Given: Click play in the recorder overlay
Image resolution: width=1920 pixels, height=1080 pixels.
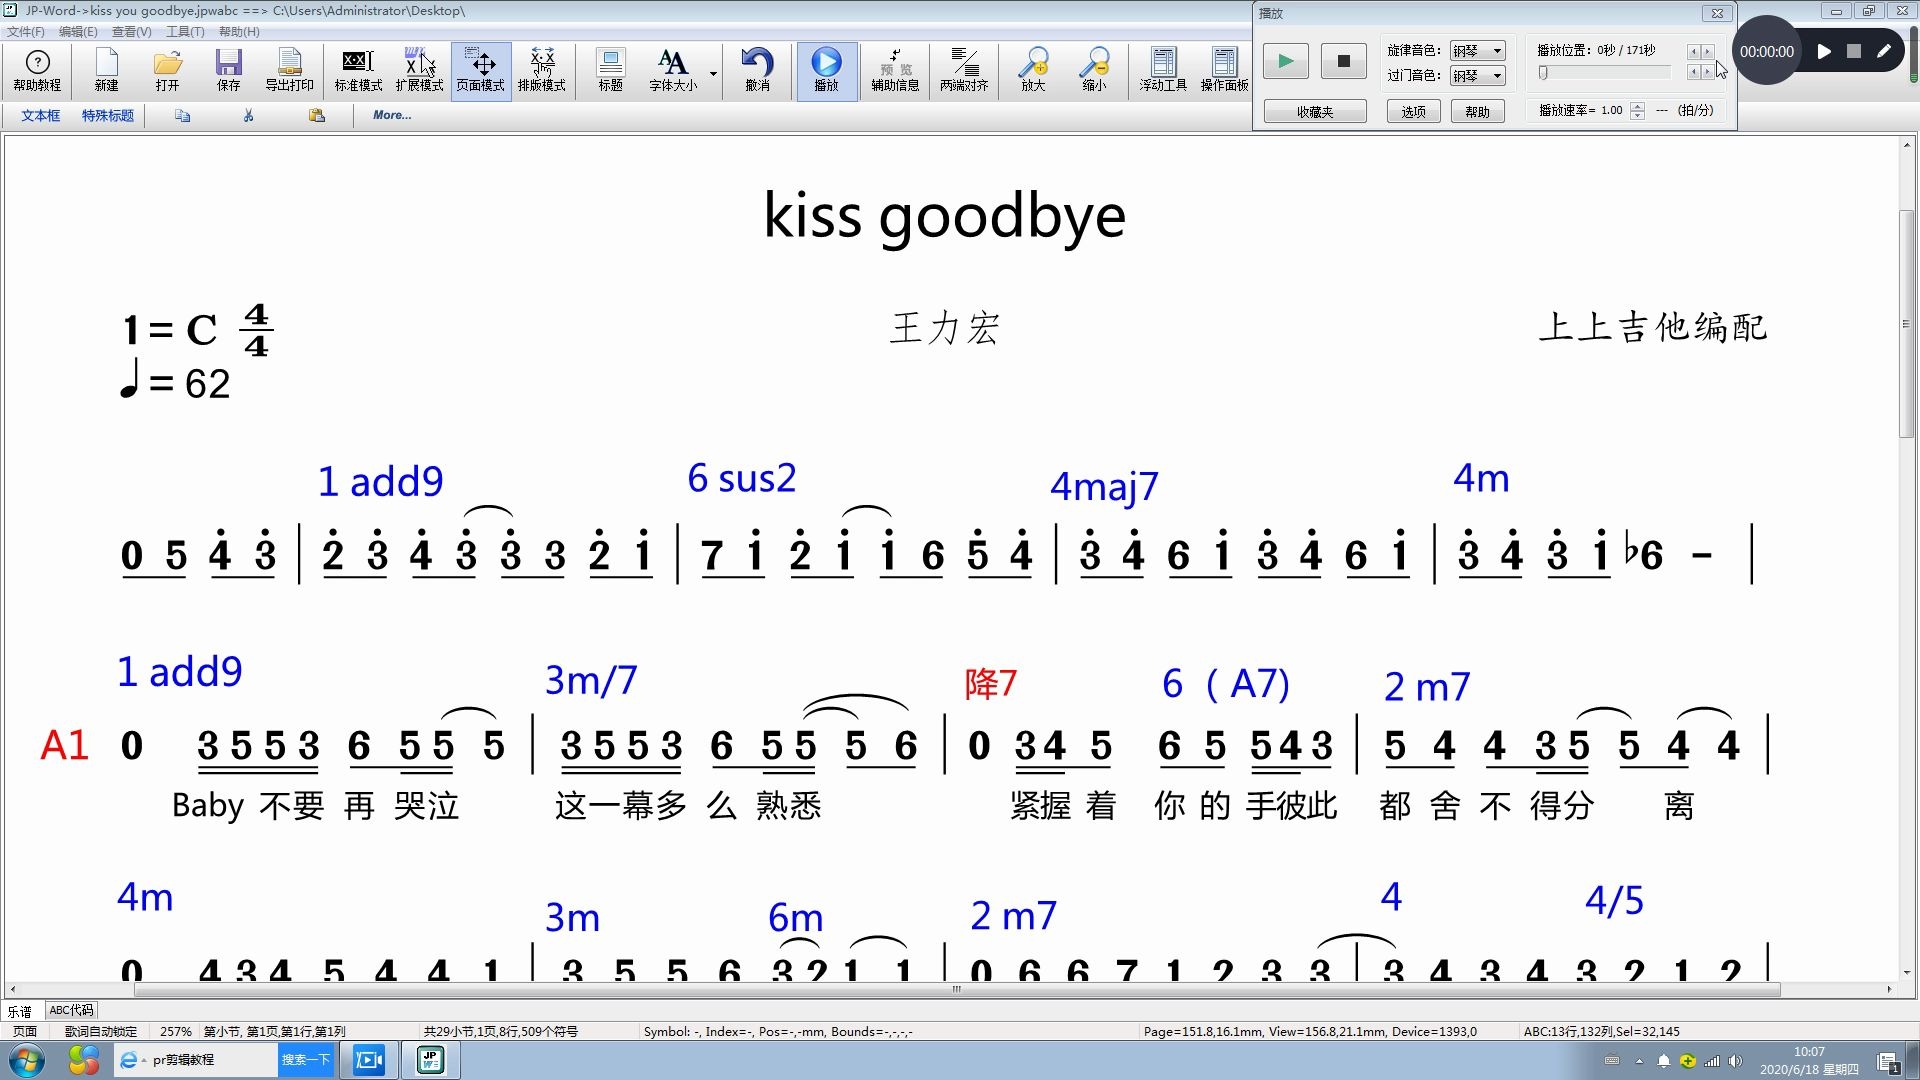Looking at the screenshot, I should [1823, 51].
